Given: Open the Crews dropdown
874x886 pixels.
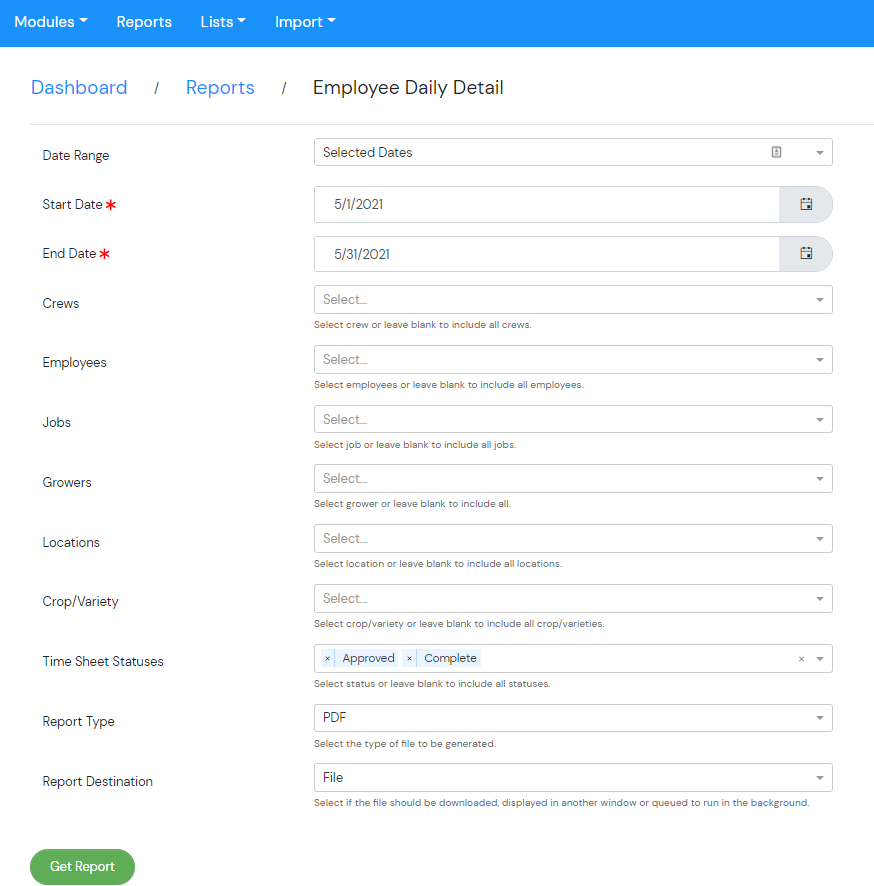Looking at the screenshot, I should coord(573,299).
